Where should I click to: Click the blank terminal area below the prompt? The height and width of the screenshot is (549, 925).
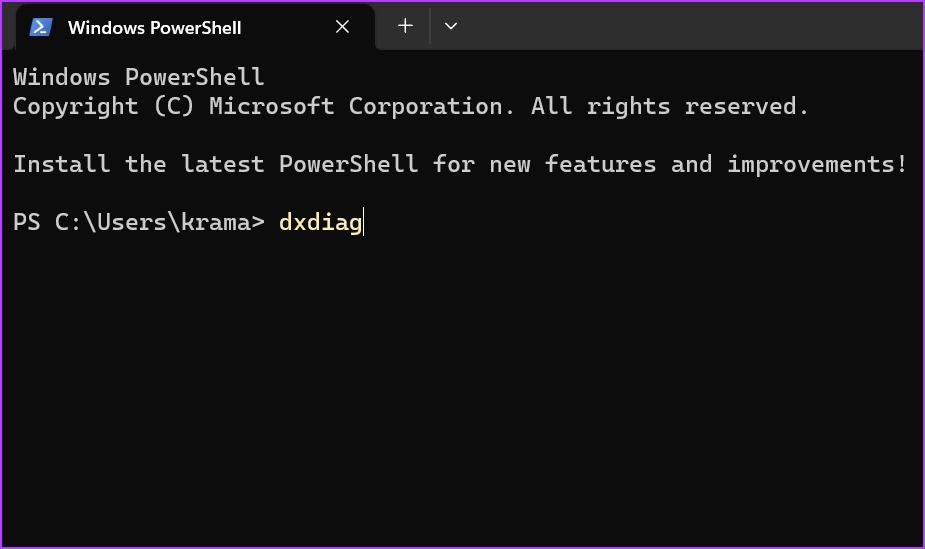[462, 389]
